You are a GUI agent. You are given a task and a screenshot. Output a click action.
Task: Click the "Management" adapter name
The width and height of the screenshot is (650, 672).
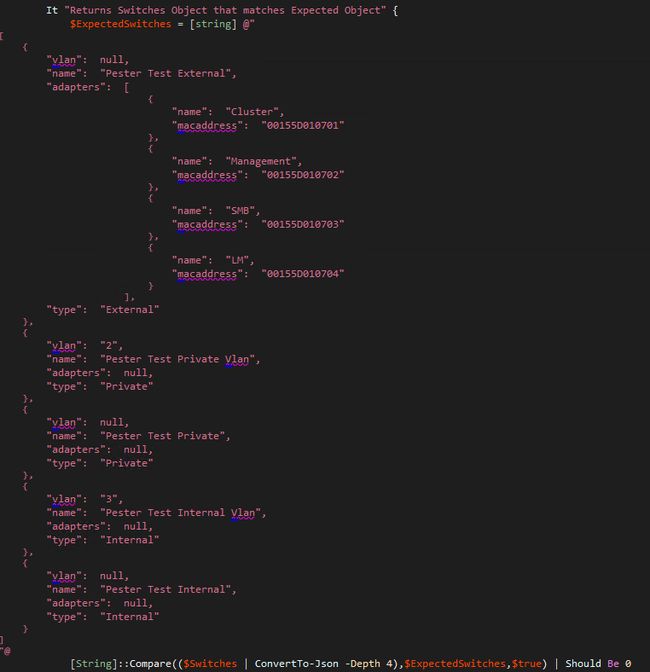261,161
